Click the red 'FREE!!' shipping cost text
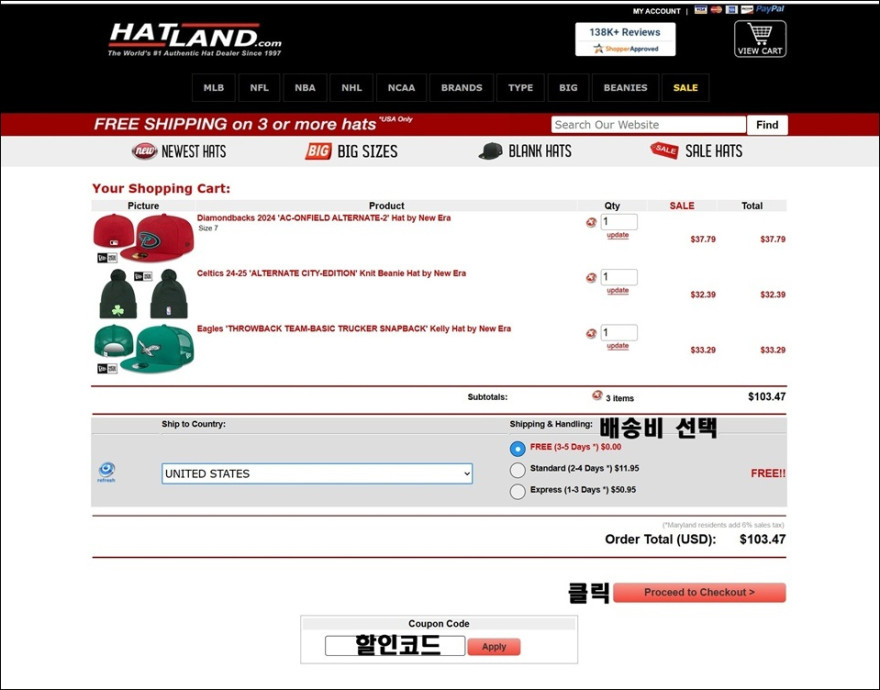 point(768,473)
